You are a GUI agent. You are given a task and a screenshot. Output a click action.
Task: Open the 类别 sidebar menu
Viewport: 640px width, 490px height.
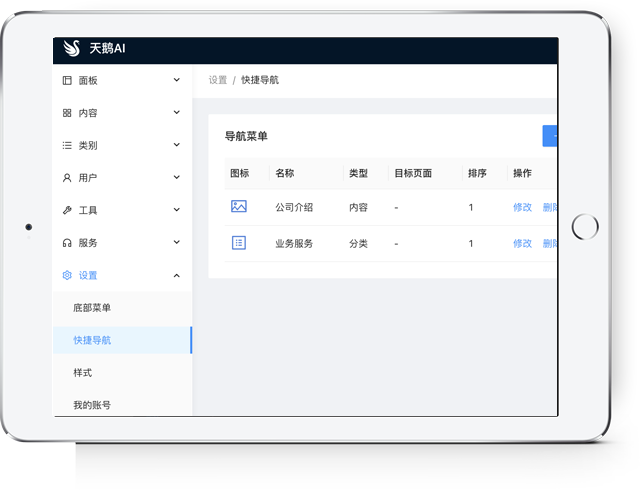(x=122, y=145)
